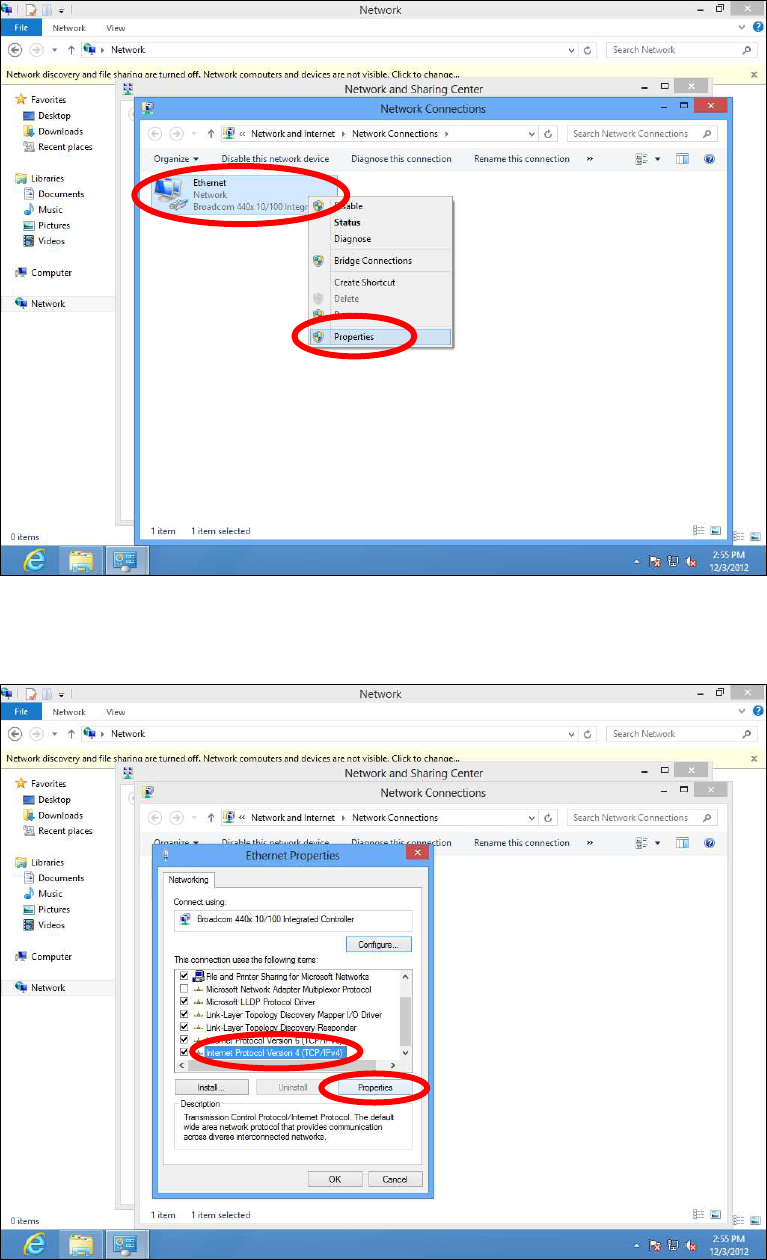This screenshot has width=767, height=1260.
Task: Open view options dropdown right of Ethernet Properties dialog
Action: click(x=660, y=843)
